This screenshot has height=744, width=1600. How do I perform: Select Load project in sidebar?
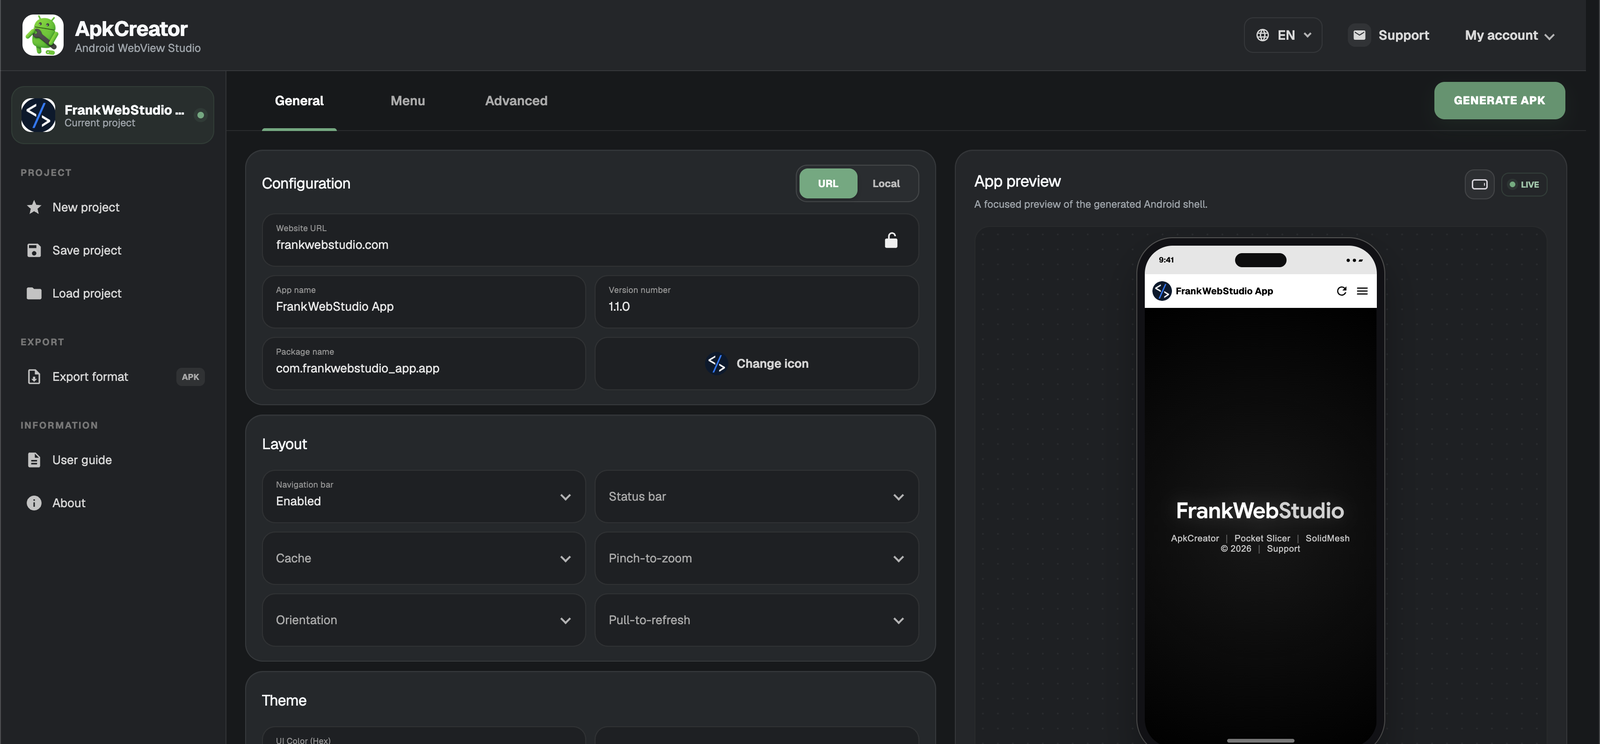(x=113, y=293)
